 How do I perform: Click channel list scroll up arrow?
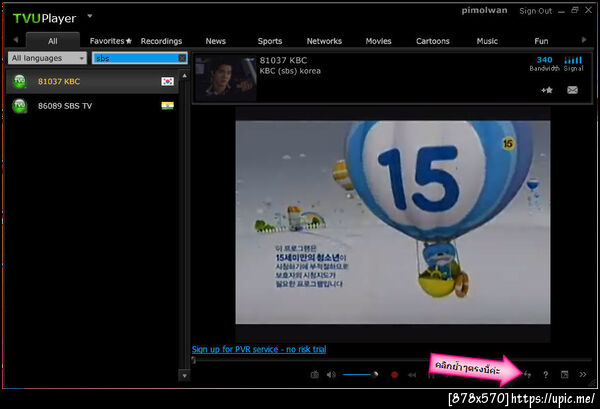pos(184,76)
